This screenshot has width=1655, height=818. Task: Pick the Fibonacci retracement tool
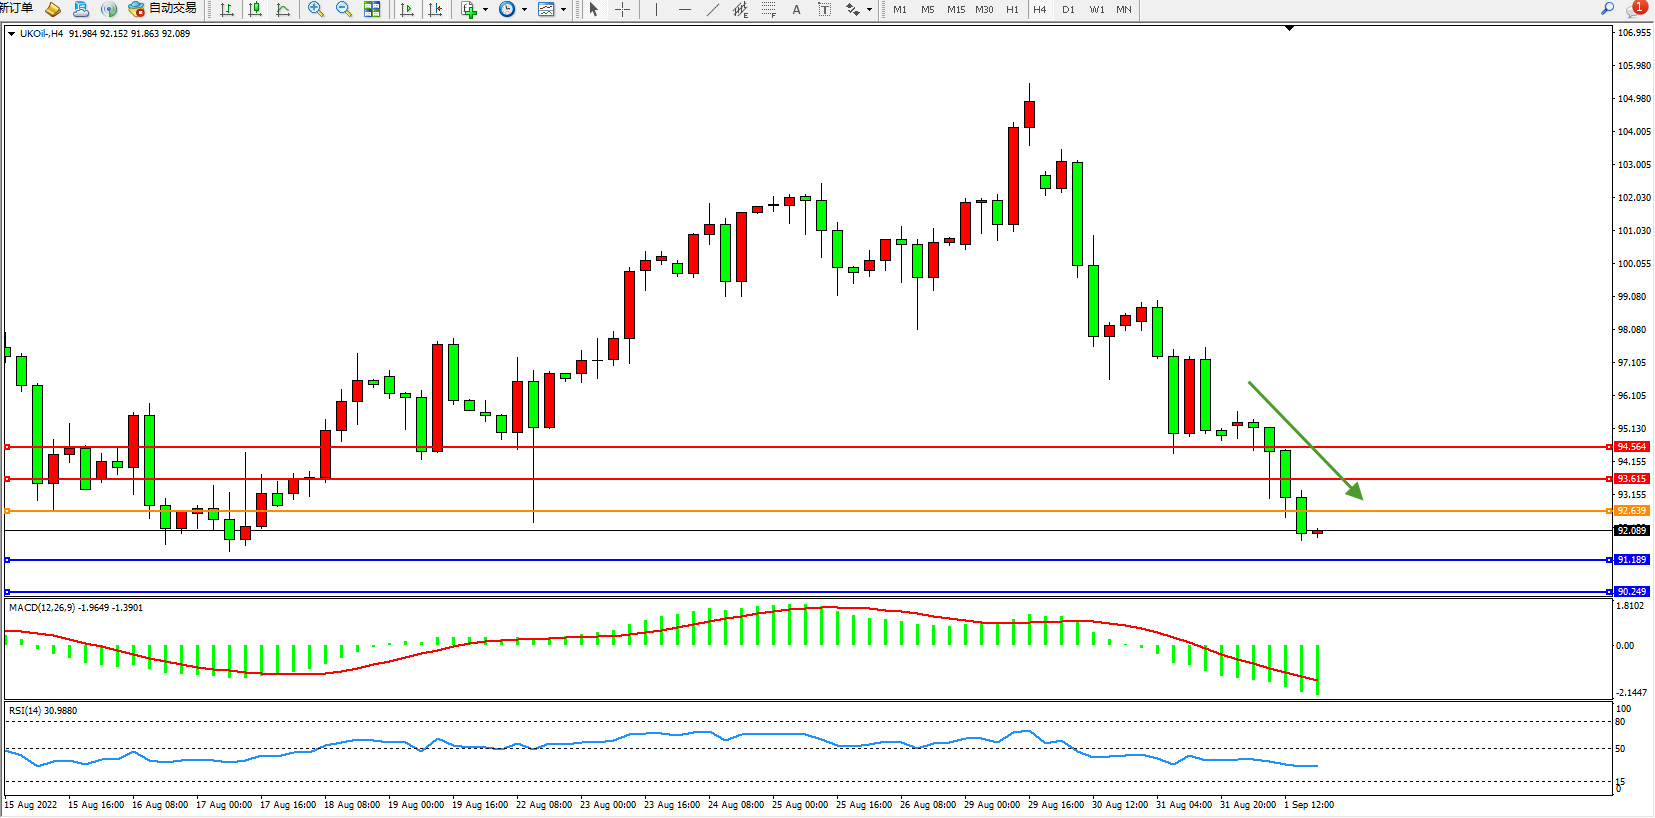[x=768, y=10]
